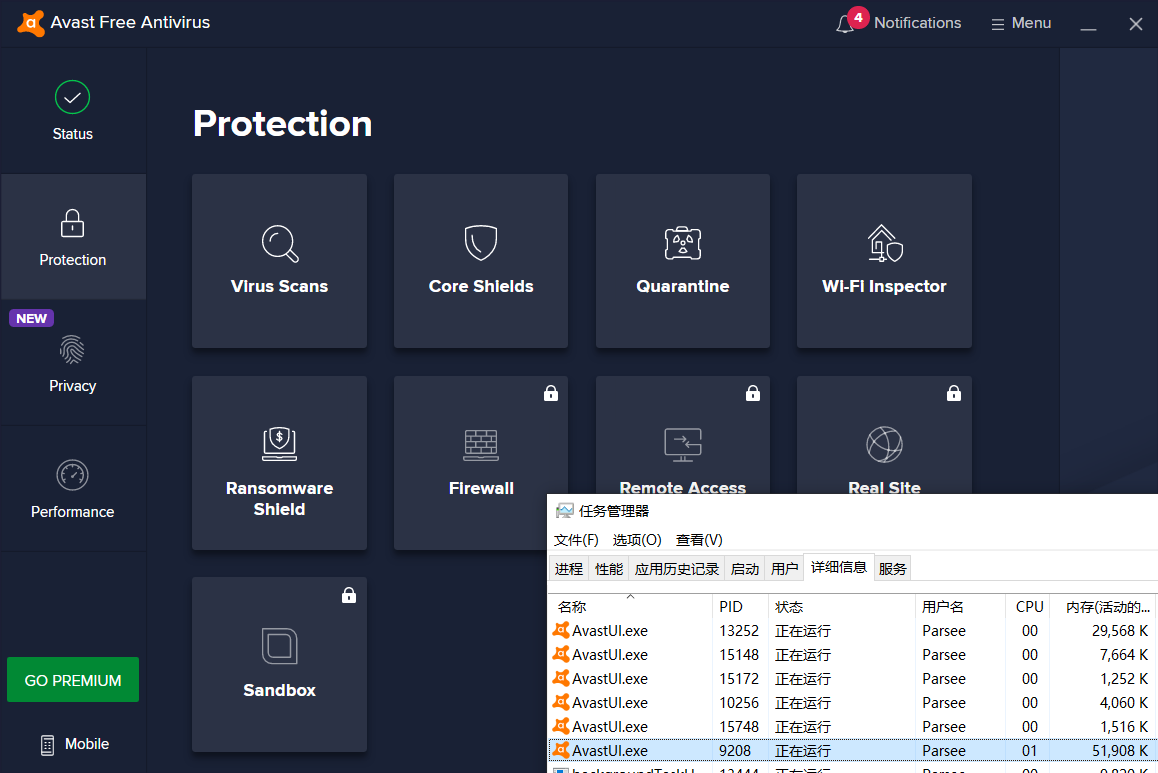Image resolution: width=1158 pixels, height=773 pixels.
Task: Sort by the 内存(活动的 column header
Action: click(1105, 606)
